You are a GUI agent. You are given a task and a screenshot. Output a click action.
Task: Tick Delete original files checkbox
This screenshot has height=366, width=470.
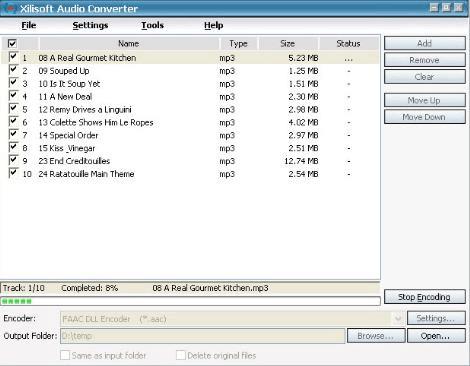tap(181, 355)
